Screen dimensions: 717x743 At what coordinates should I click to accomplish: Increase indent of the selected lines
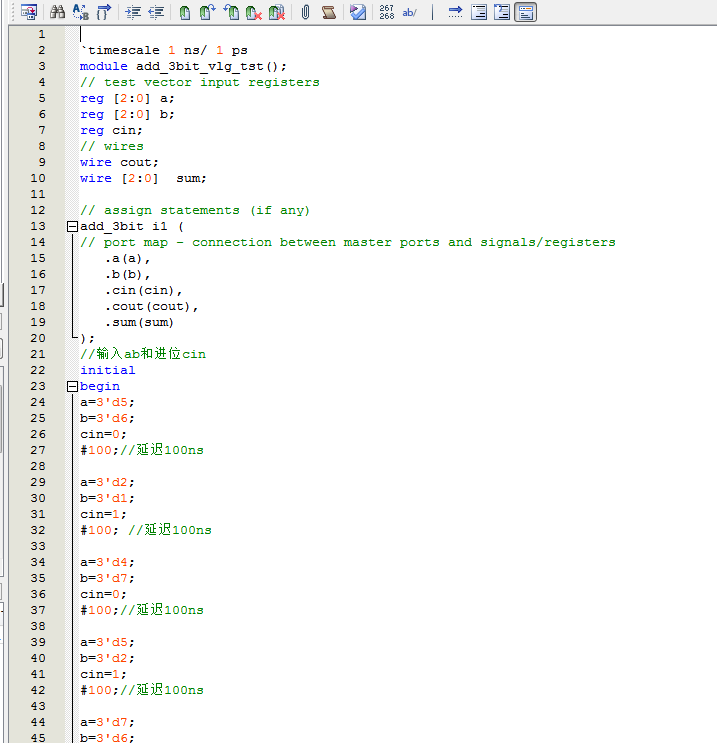click(x=133, y=12)
